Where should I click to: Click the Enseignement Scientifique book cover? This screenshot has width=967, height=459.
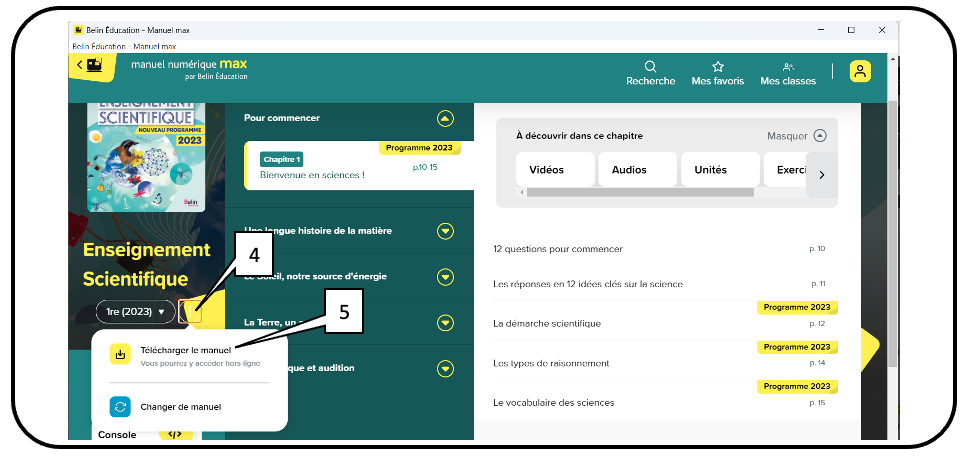[145, 155]
